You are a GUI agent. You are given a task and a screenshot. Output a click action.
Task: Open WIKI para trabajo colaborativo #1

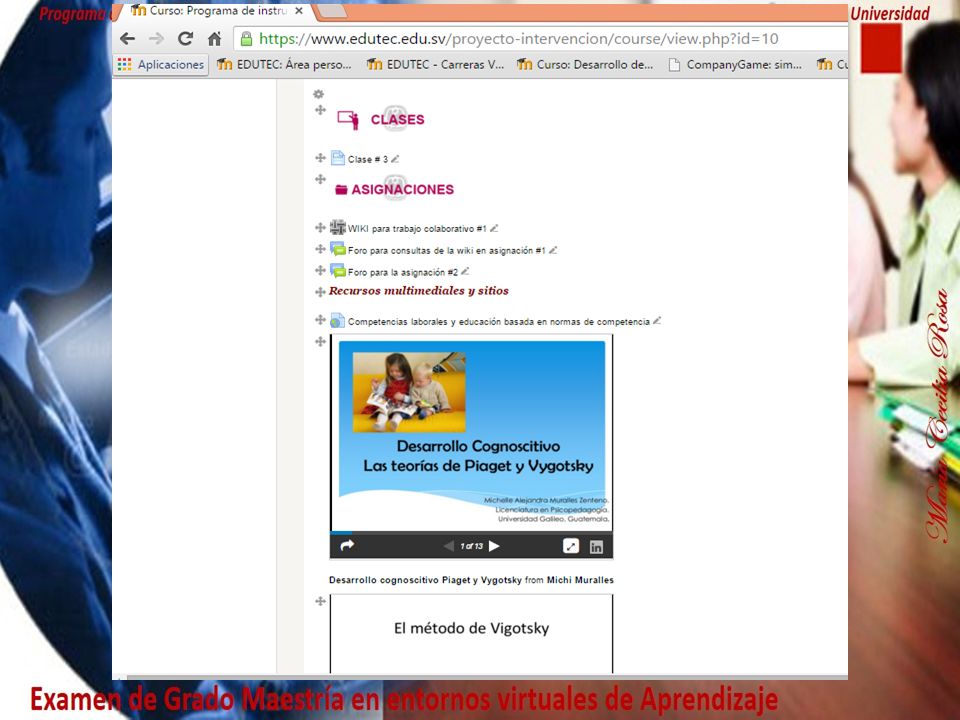coord(417,229)
